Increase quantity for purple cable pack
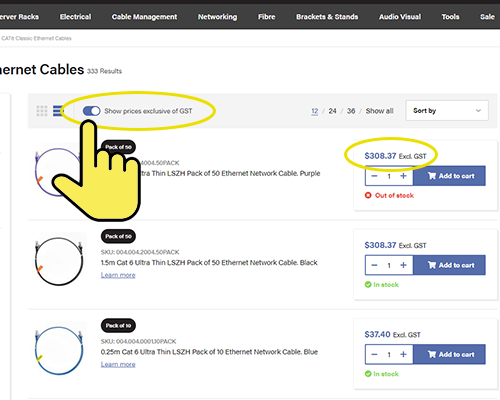This screenshot has height=400, width=500. (x=403, y=176)
